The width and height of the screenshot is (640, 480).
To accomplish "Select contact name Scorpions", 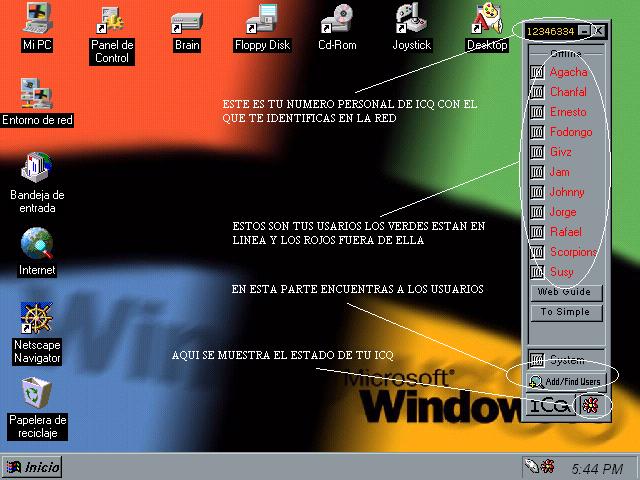I will 573,252.
